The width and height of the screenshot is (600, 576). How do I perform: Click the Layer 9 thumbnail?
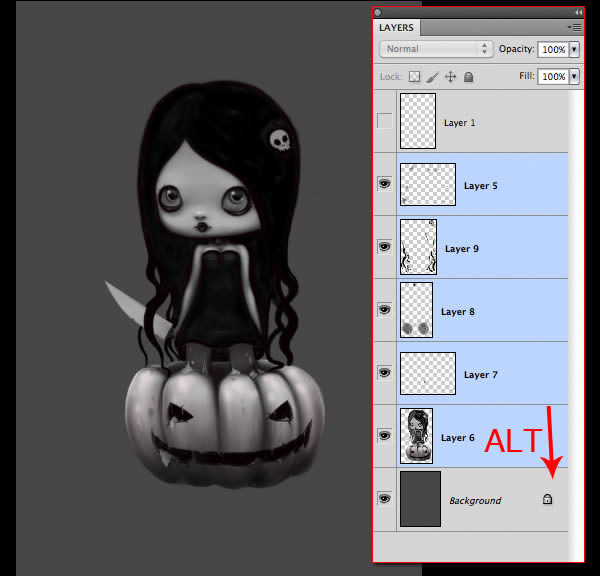tap(418, 247)
